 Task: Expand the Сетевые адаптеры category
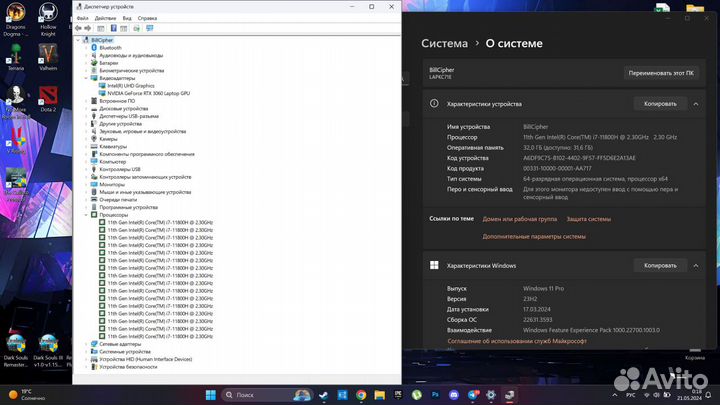pyautogui.click(x=87, y=344)
